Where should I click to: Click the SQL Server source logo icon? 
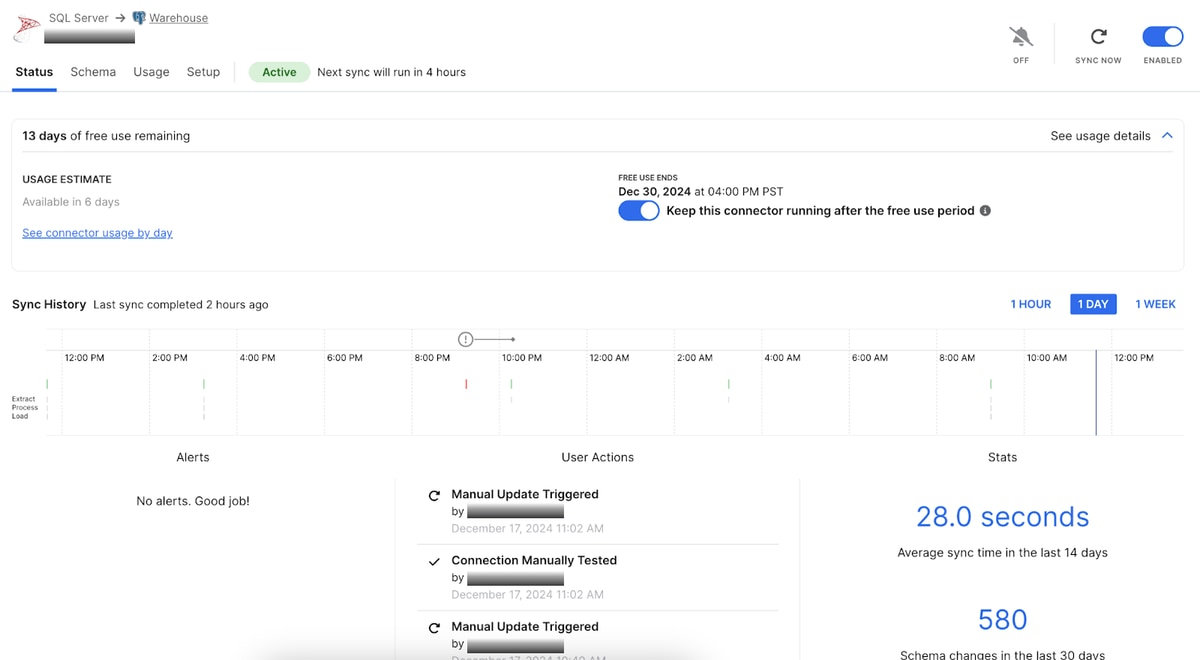[x=27, y=27]
